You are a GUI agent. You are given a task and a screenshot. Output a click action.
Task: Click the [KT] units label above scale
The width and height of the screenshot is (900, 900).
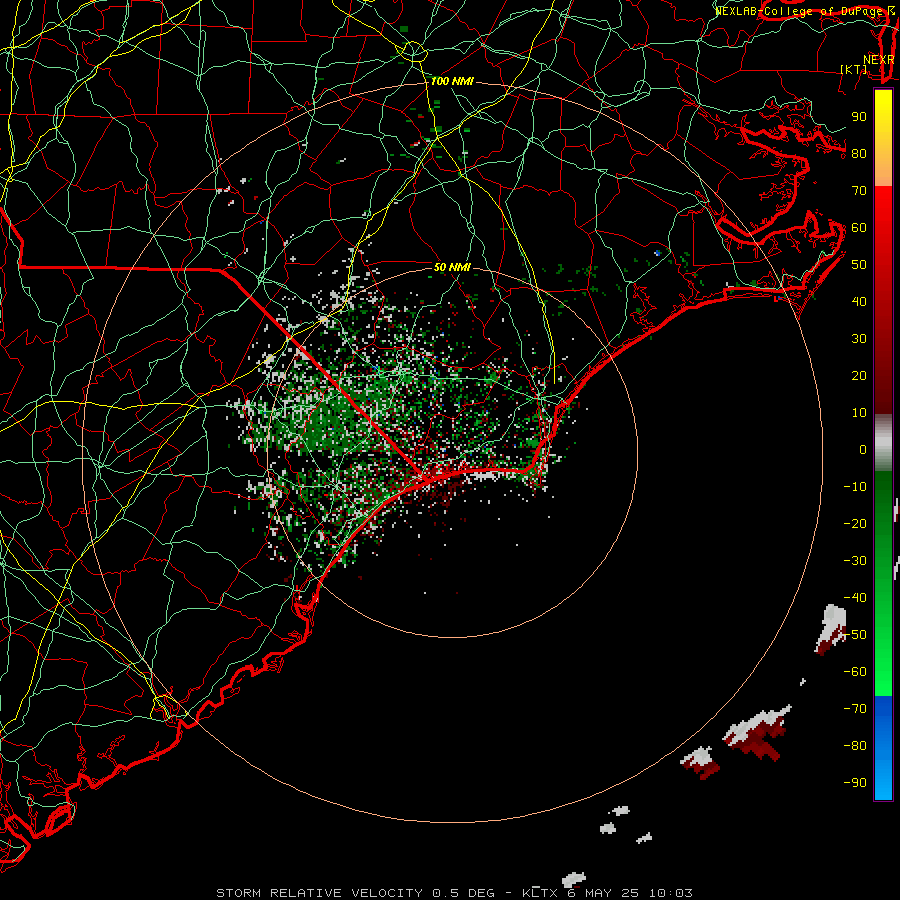[x=854, y=69]
